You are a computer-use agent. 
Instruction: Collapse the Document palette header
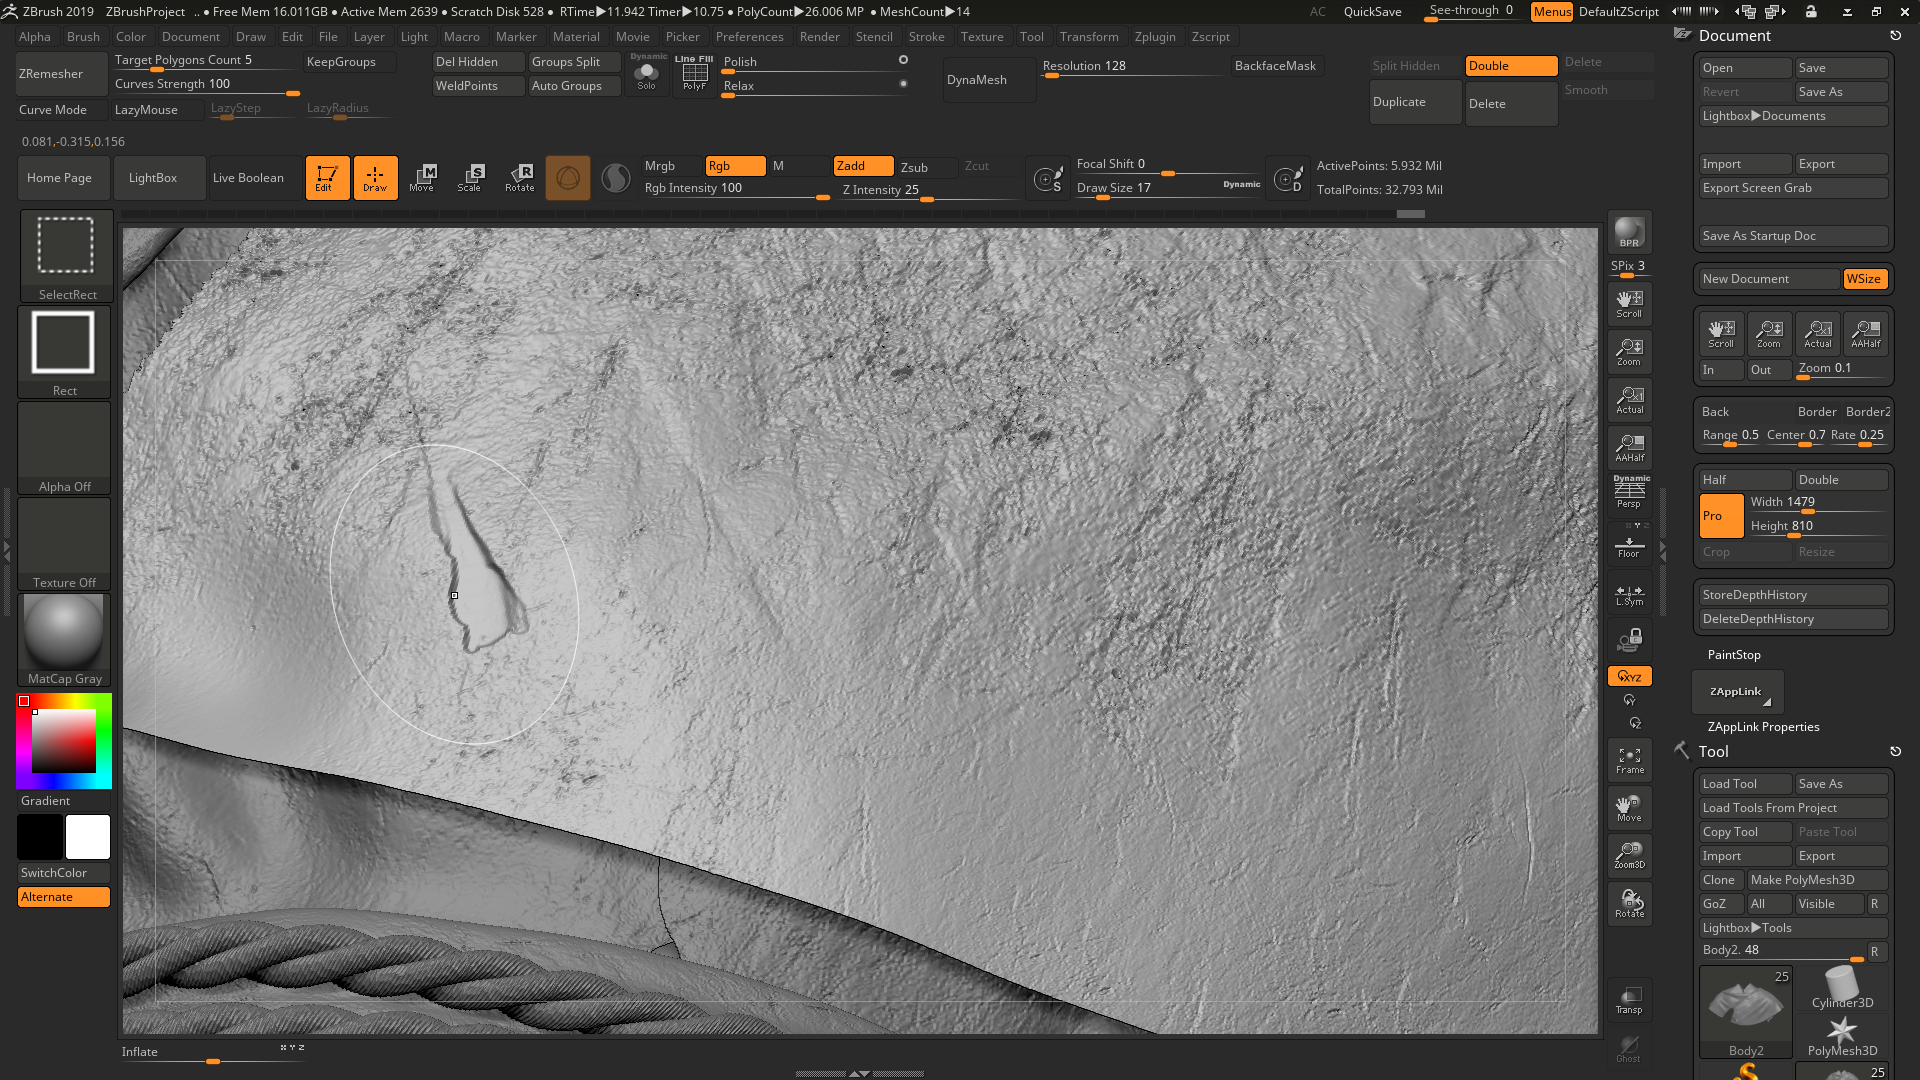(1735, 36)
